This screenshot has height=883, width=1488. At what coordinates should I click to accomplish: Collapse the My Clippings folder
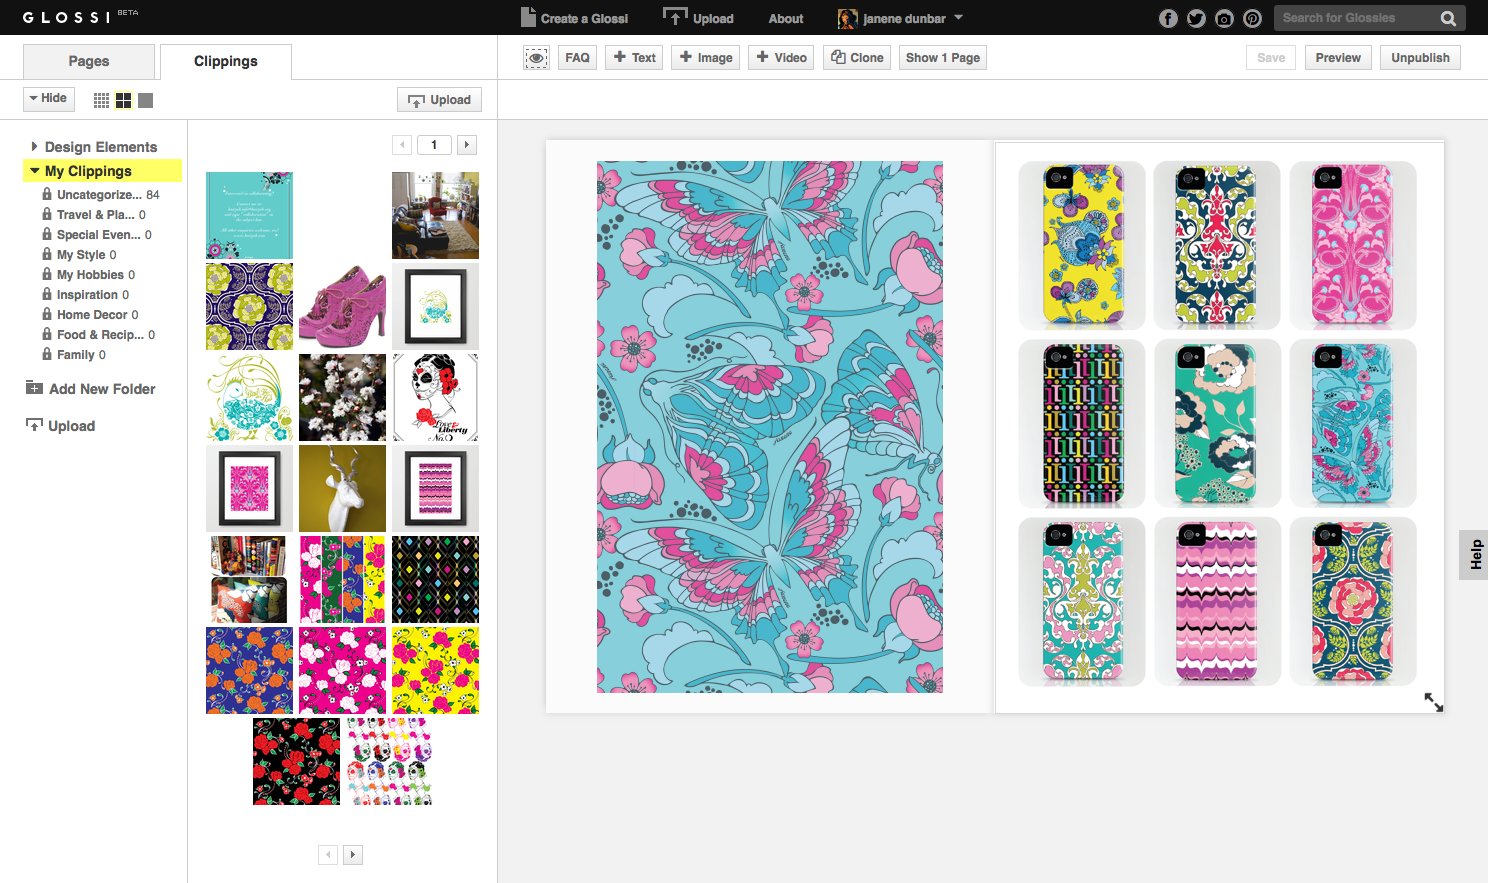(x=35, y=171)
